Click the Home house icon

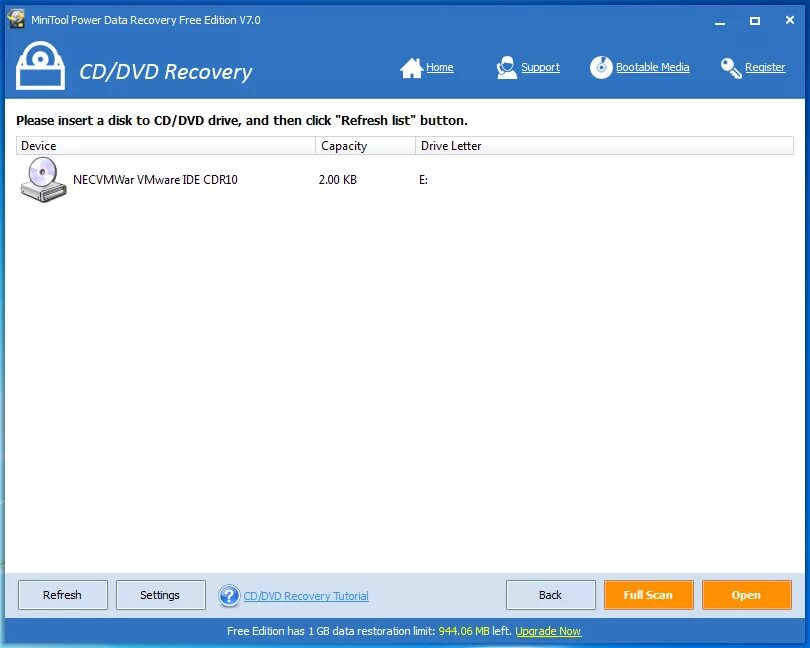(411, 68)
